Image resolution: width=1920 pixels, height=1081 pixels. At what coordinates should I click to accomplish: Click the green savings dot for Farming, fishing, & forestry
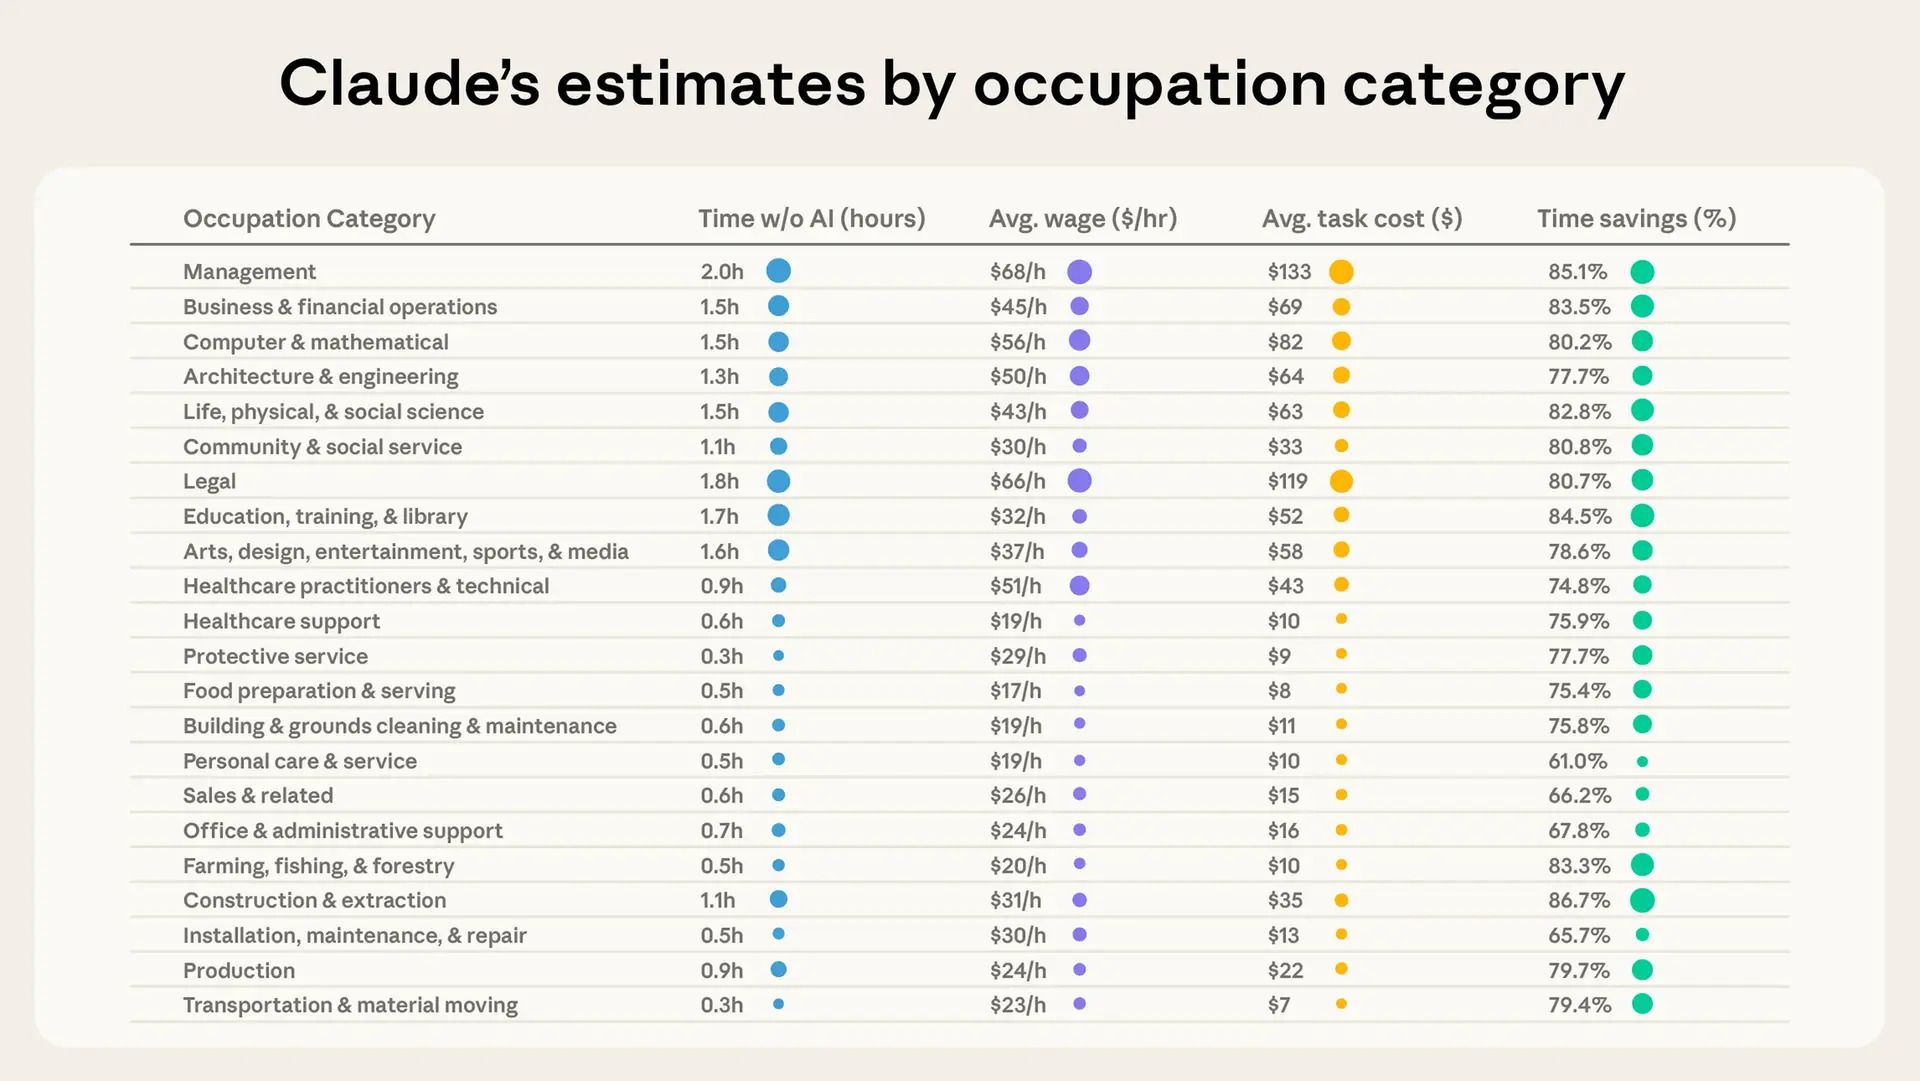[x=1642, y=865]
